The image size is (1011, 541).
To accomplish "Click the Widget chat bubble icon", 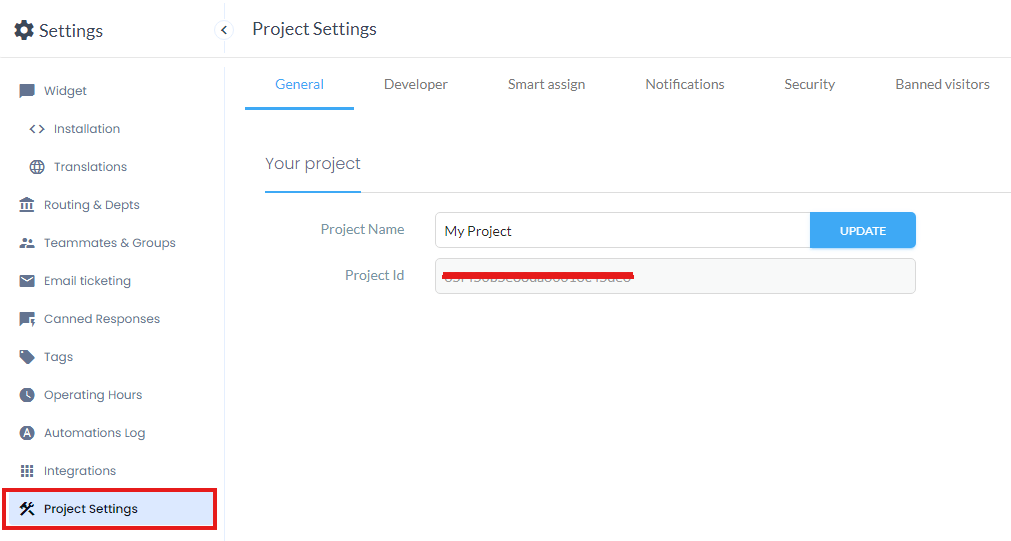I will point(27,91).
